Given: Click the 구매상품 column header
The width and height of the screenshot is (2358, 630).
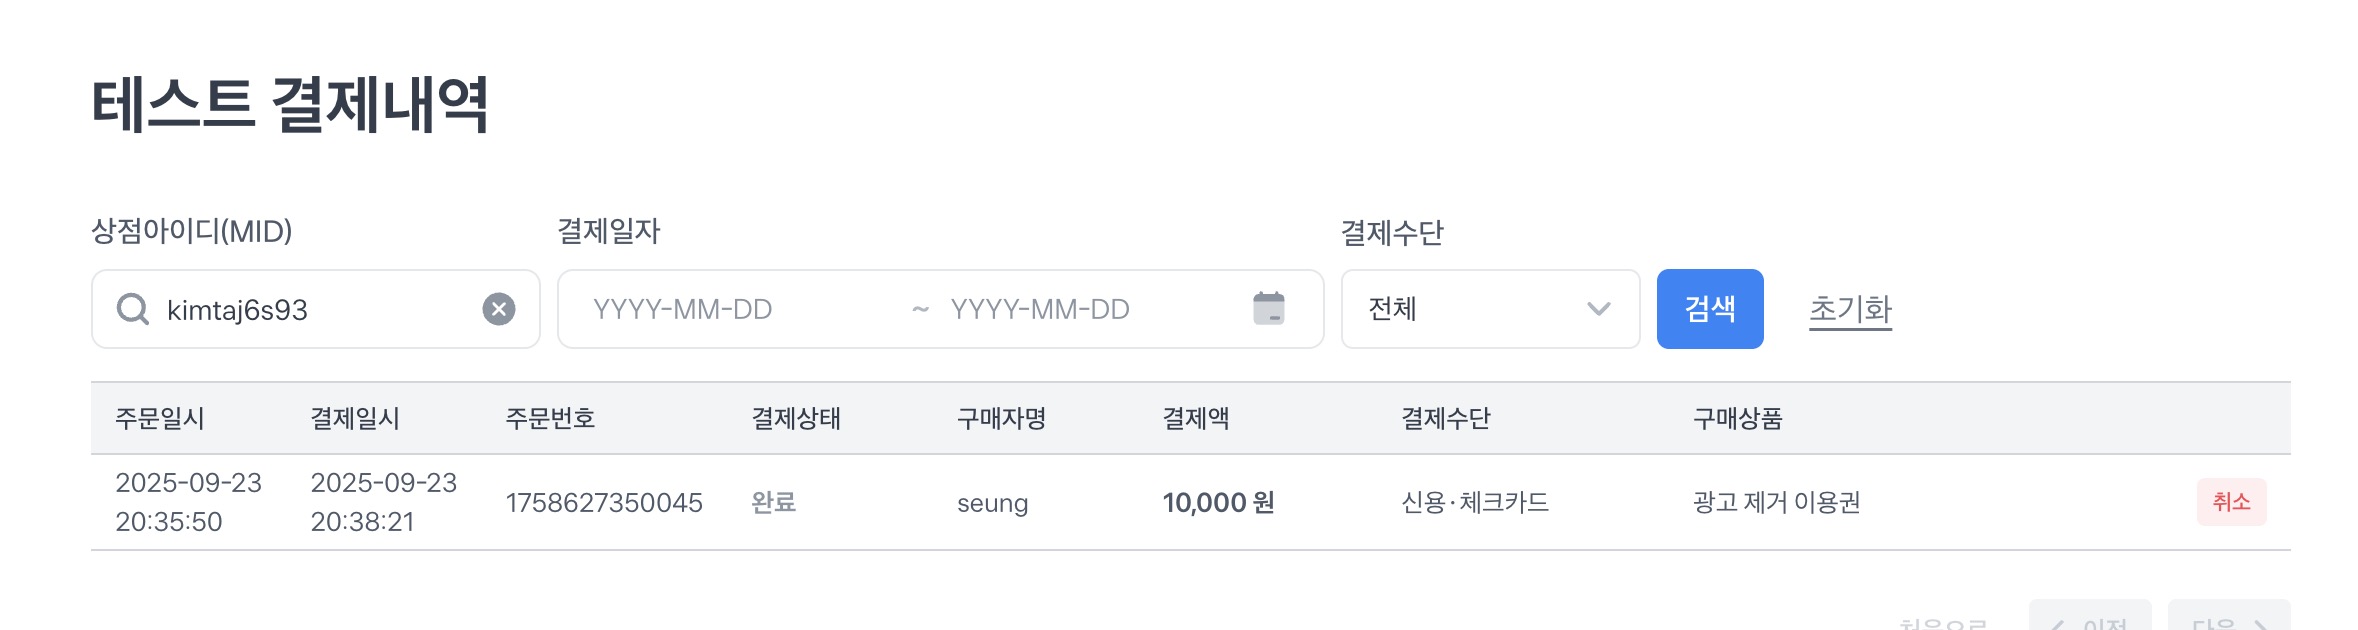Looking at the screenshot, I should [1737, 418].
